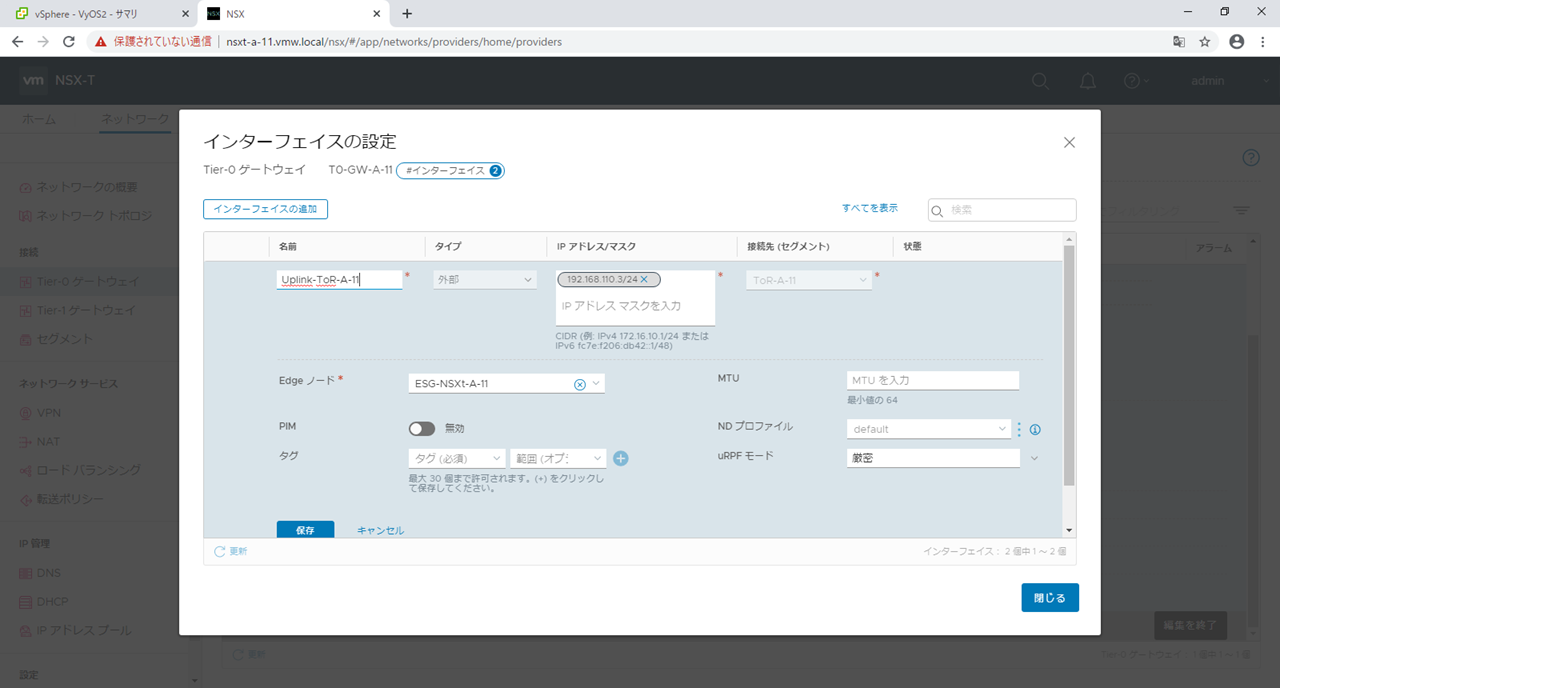1556x688 pixels.
Task: Clear the ESG-NSXt-A-11 Edge node selection
Action: (579, 384)
